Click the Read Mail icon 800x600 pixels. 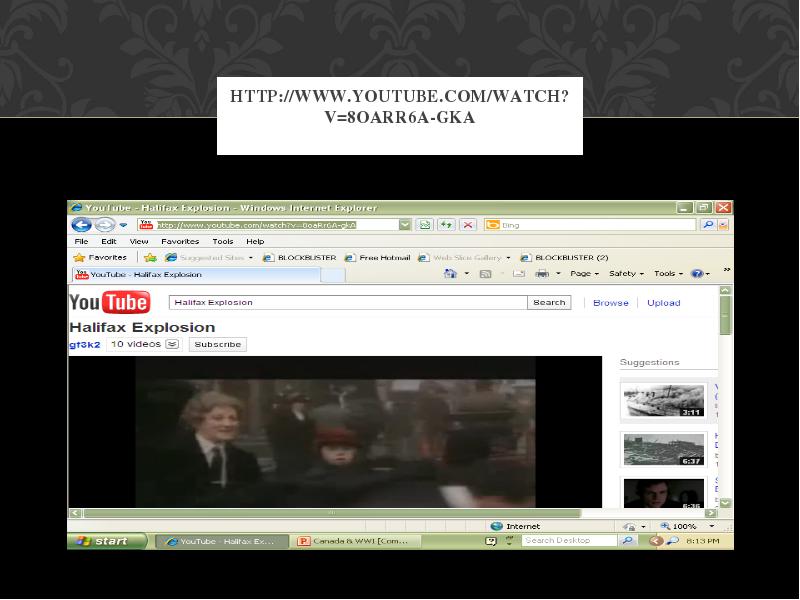[x=519, y=274]
